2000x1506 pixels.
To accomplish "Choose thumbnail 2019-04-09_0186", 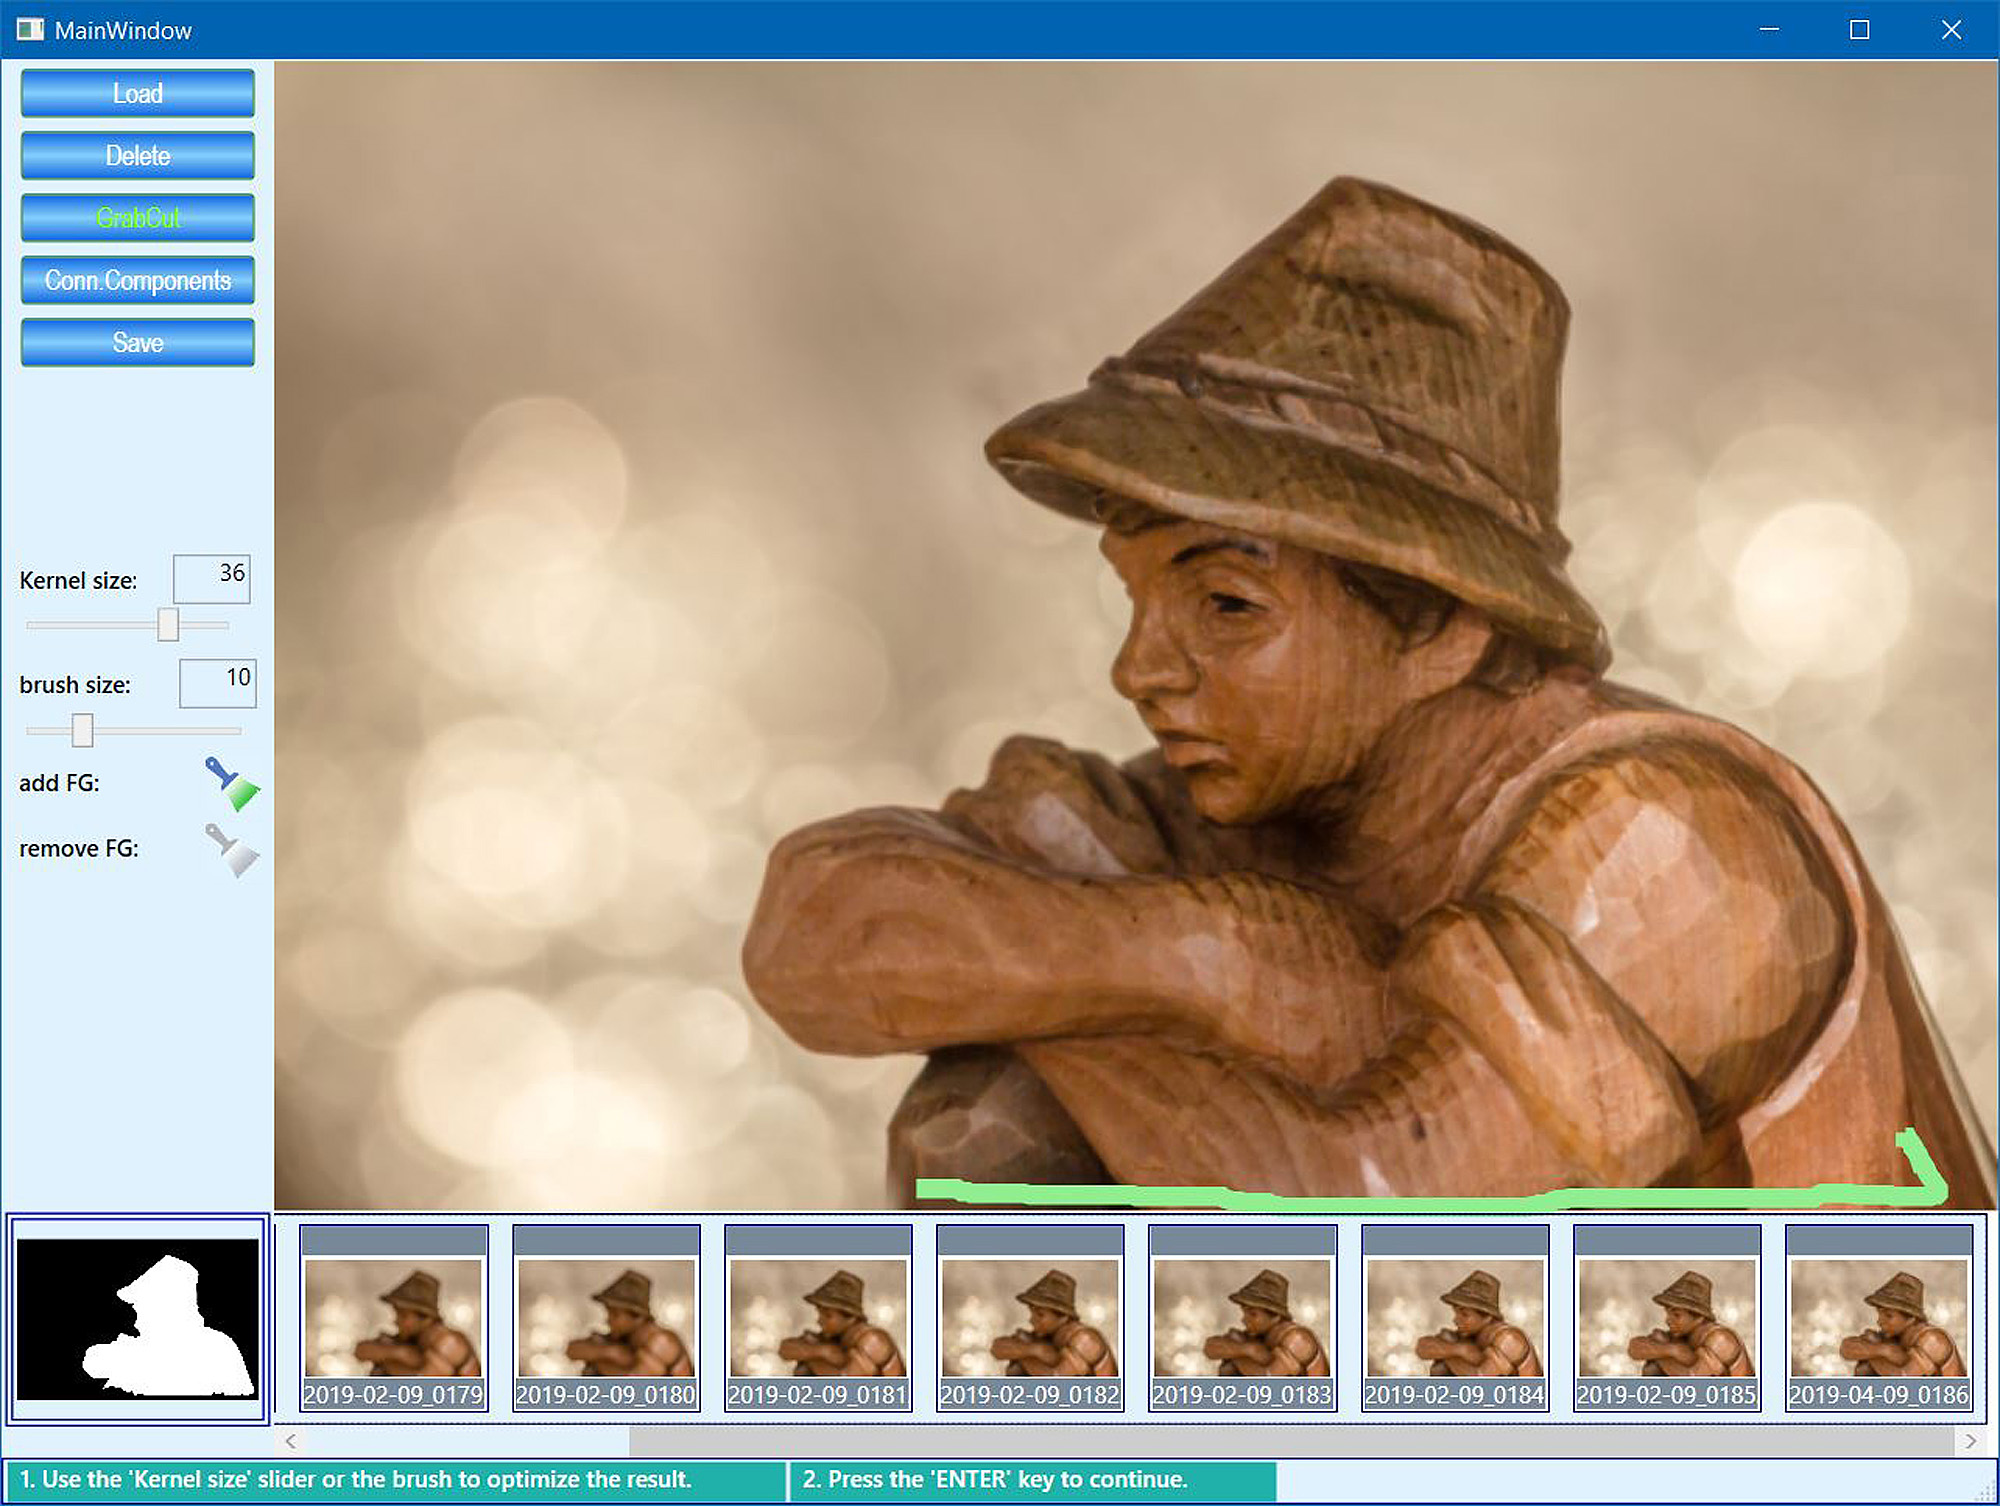I will point(1878,1318).
